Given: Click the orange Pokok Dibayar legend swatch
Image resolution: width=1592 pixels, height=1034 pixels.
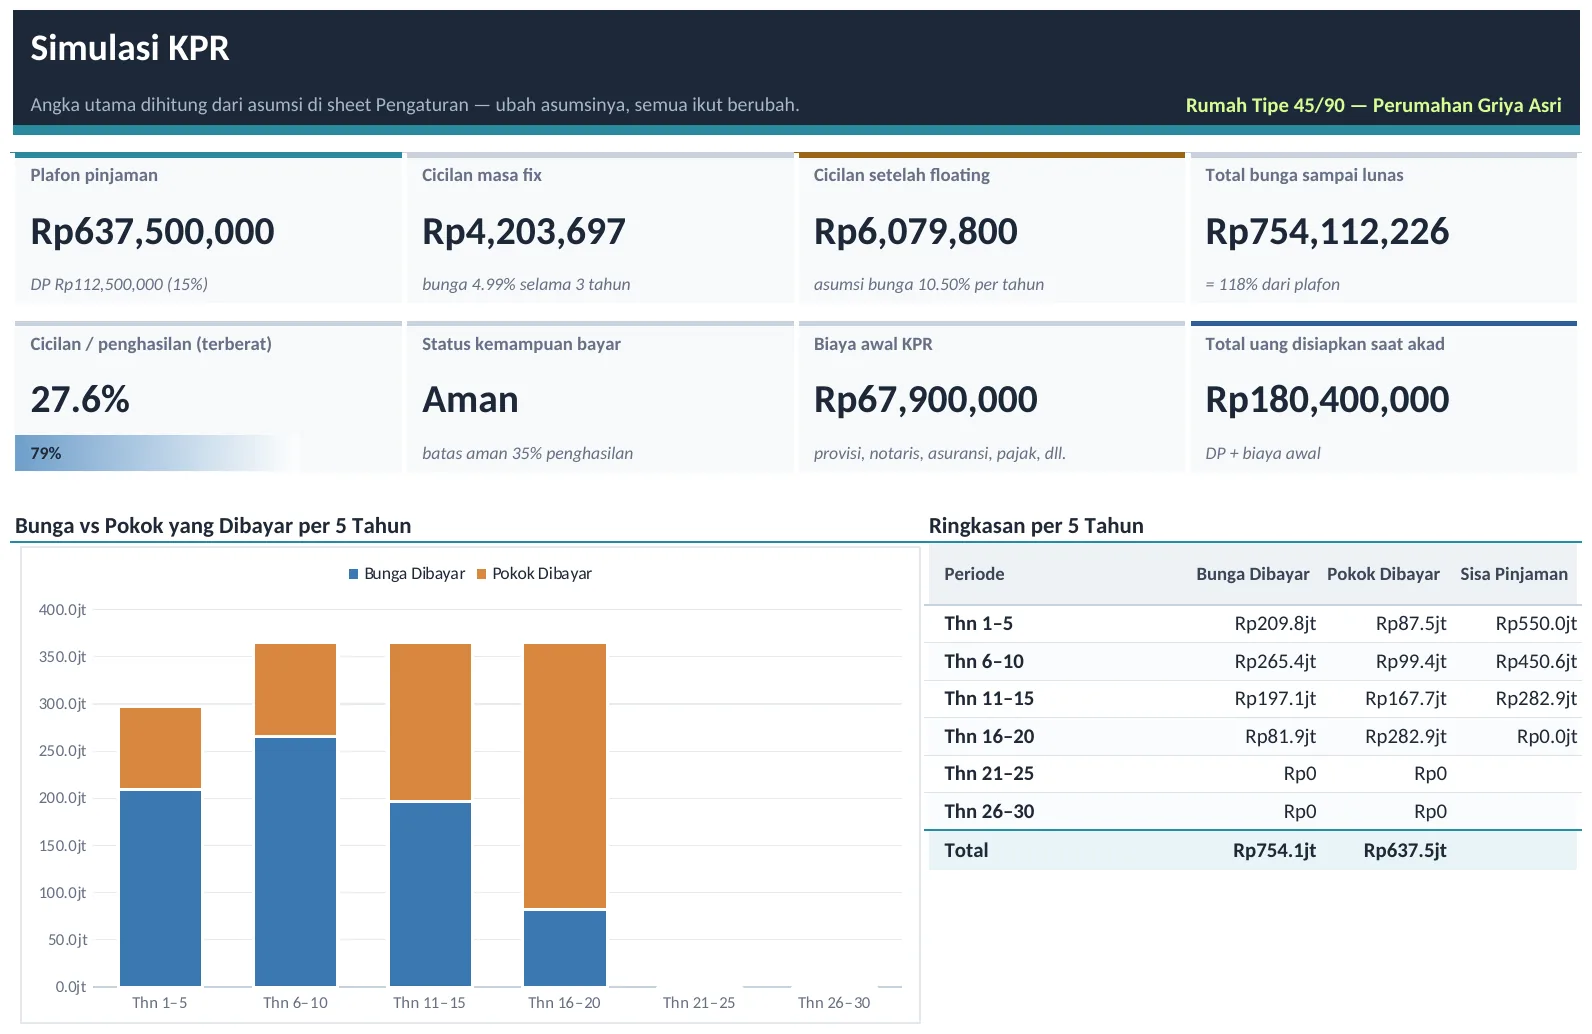Looking at the screenshot, I should [x=481, y=574].
